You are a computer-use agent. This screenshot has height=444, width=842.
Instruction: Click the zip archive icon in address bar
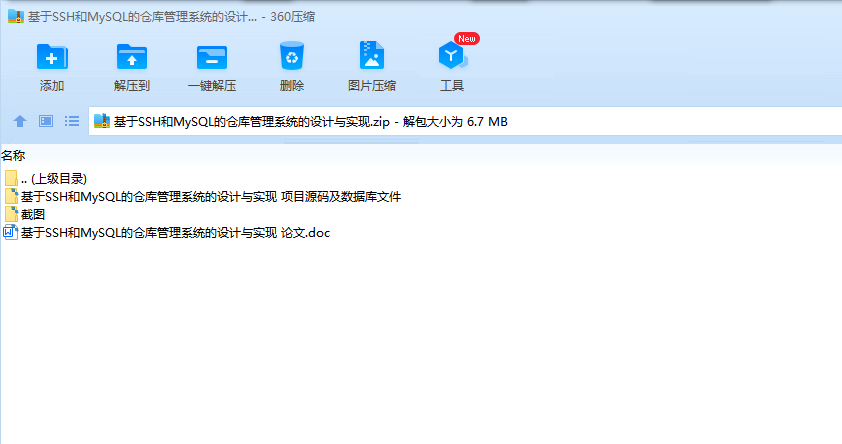[x=101, y=121]
